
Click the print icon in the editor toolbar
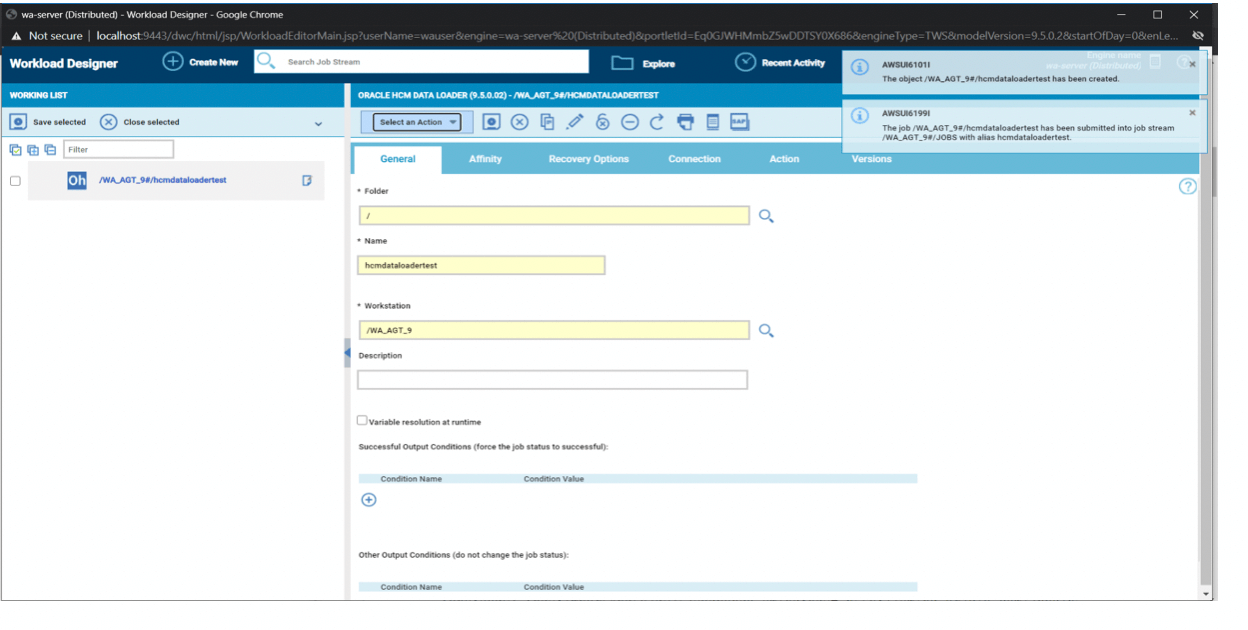click(685, 122)
